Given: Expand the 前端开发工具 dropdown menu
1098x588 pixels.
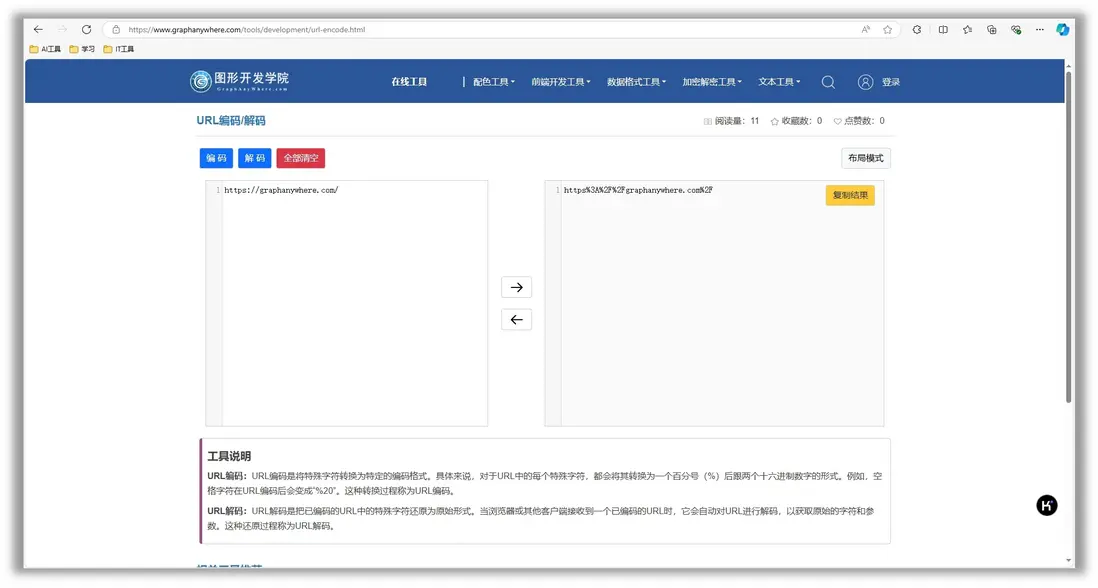Looking at the screenshot, I should point(561,82).
